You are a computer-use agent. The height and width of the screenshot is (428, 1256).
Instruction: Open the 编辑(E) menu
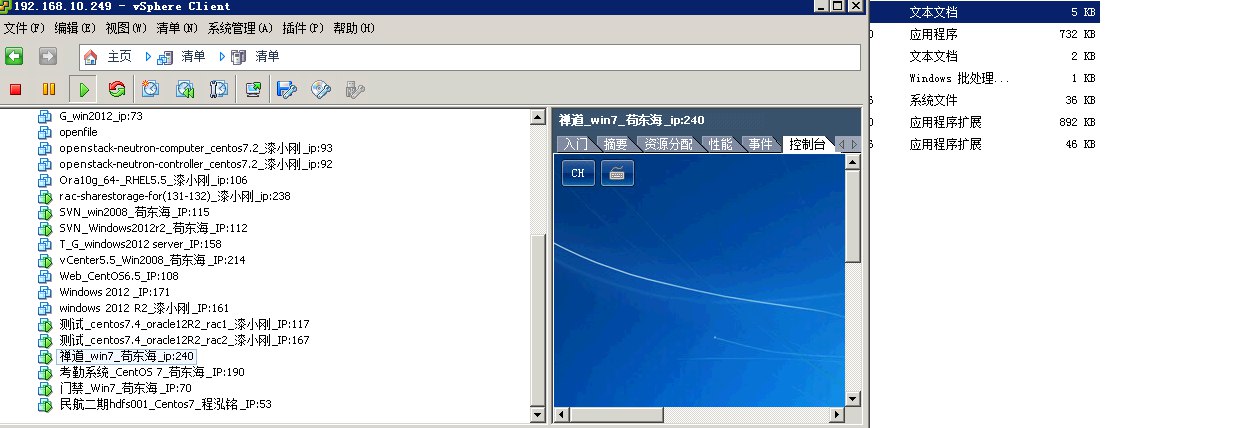(75, 27)
